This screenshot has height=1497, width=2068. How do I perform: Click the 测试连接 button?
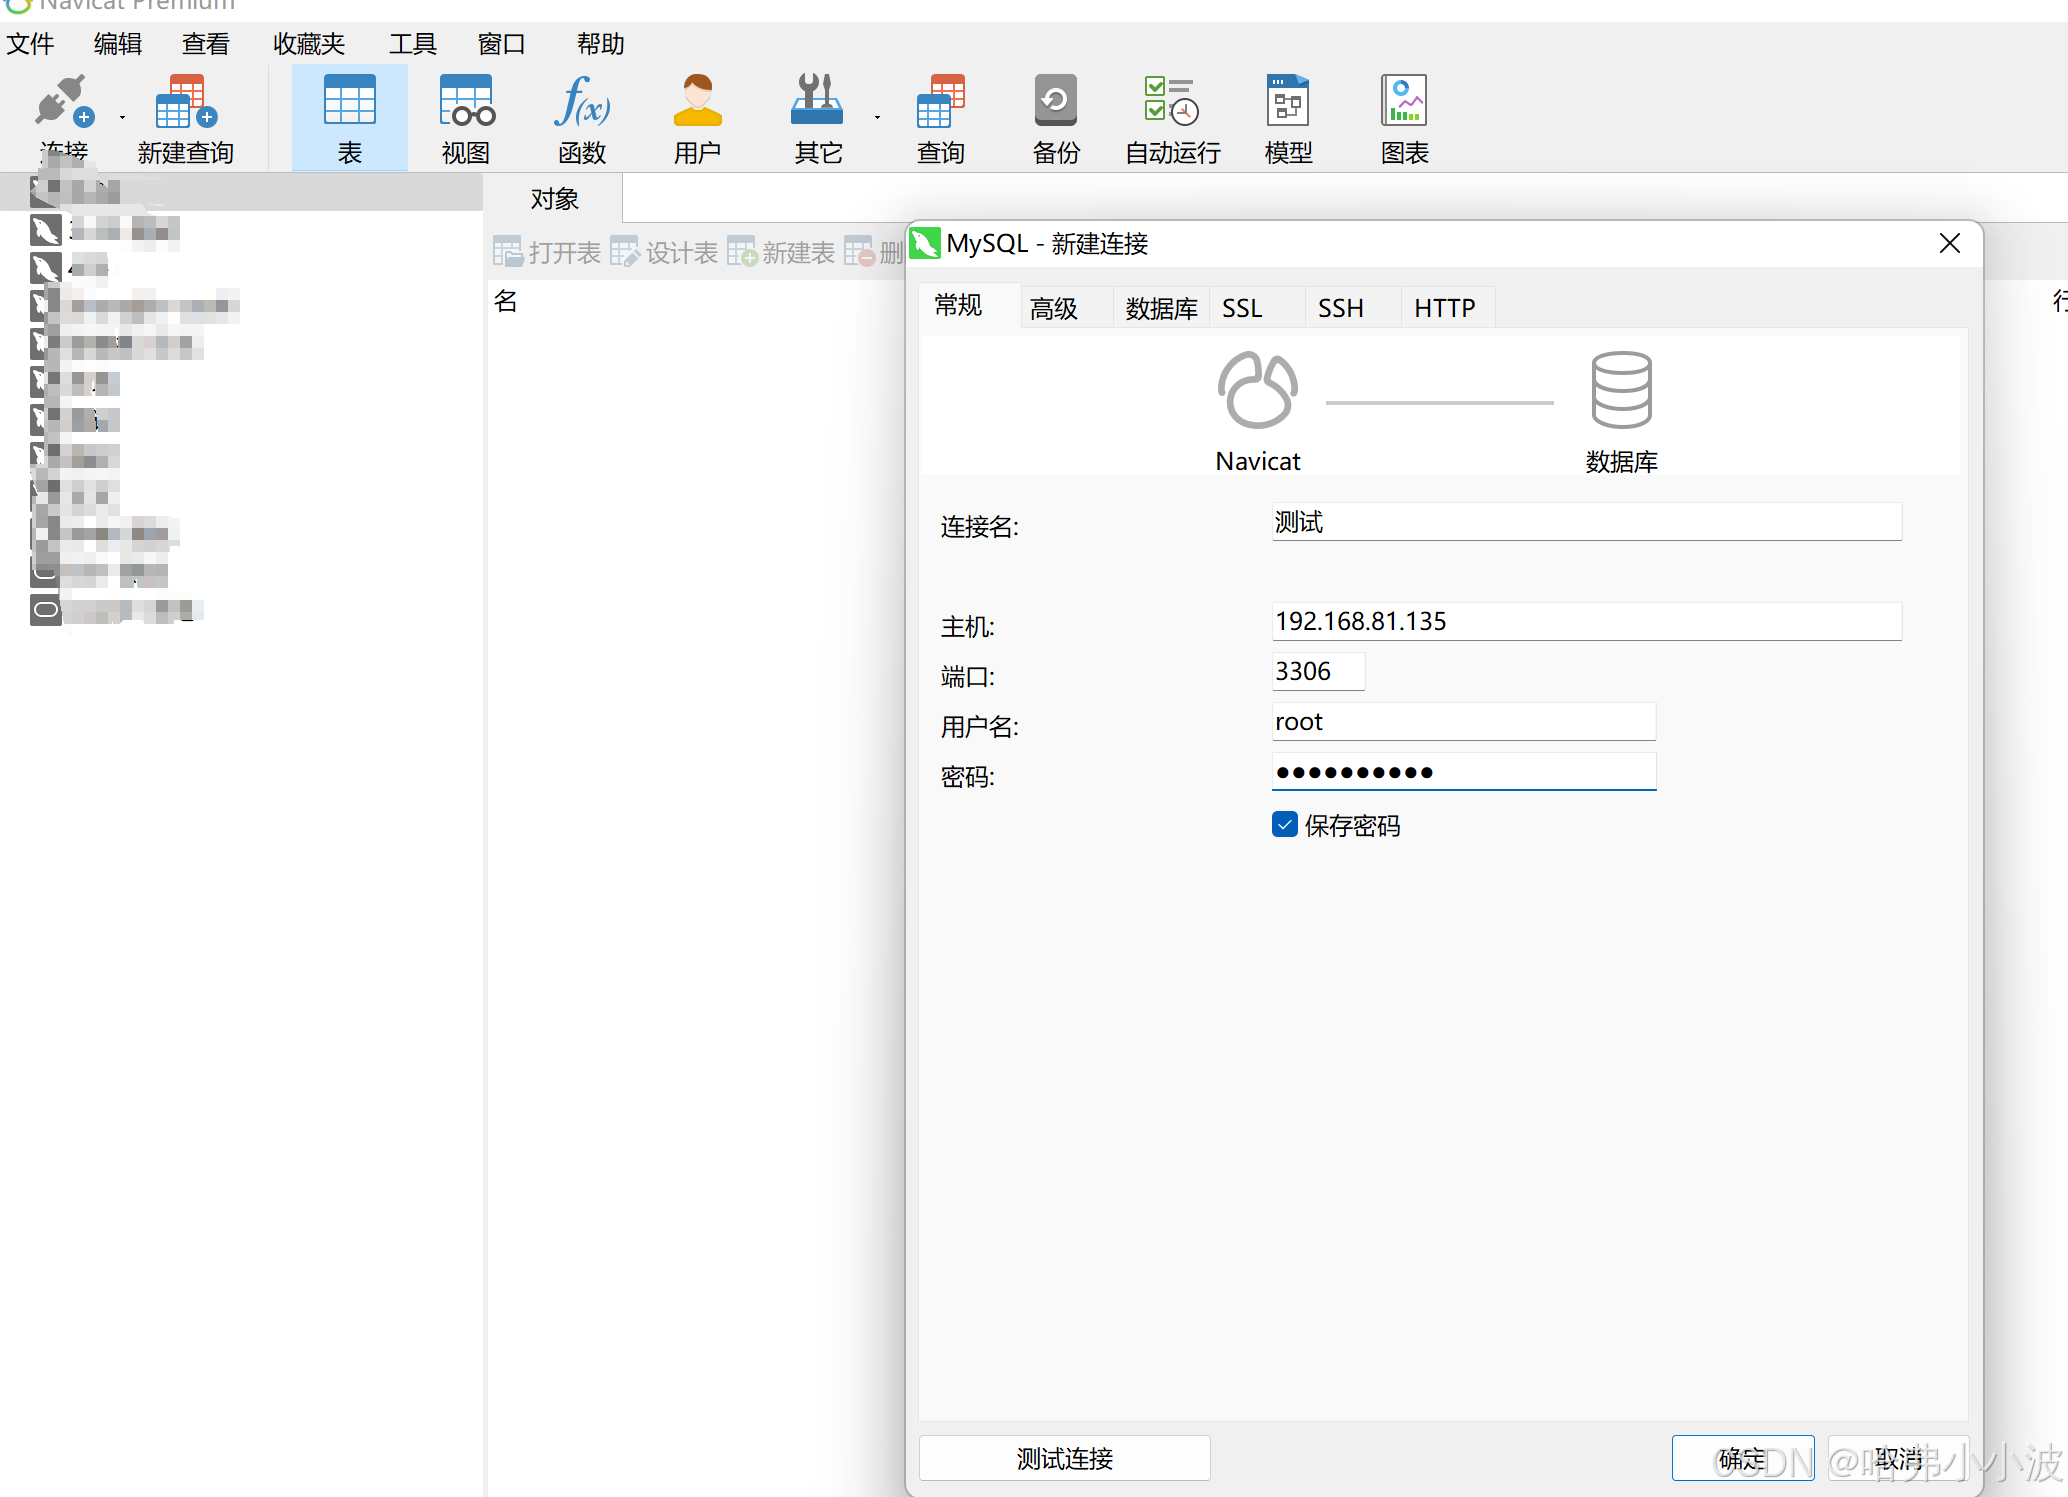(1064, 1458)
